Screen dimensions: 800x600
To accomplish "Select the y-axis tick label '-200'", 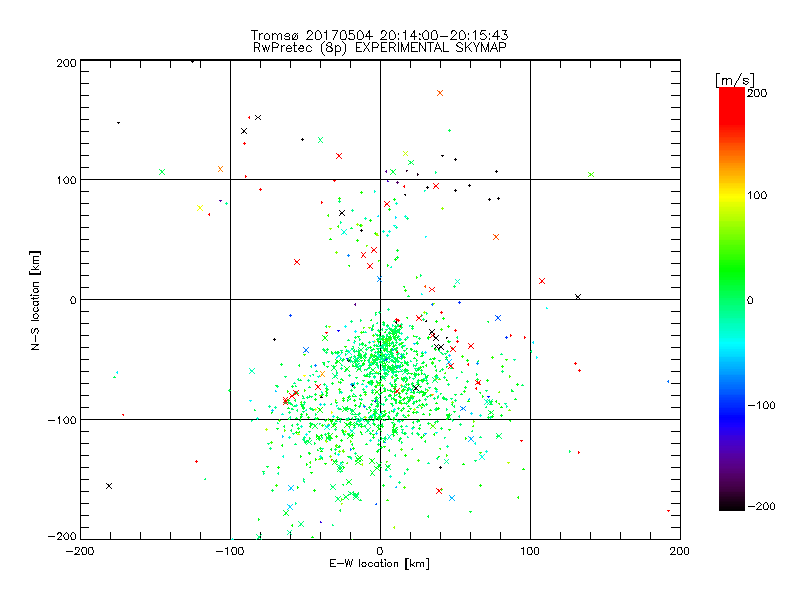I will [62, 536].
